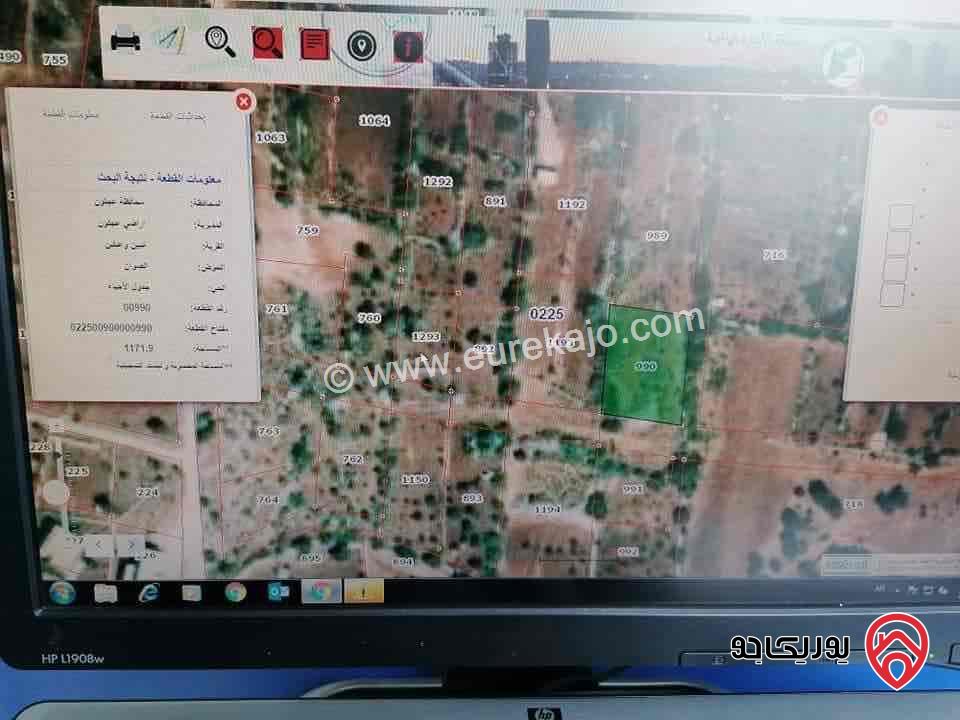The width and height of the screenshot is (960, 720).
Task: Open the location search magnifier tool
Action: click(220, 41)
